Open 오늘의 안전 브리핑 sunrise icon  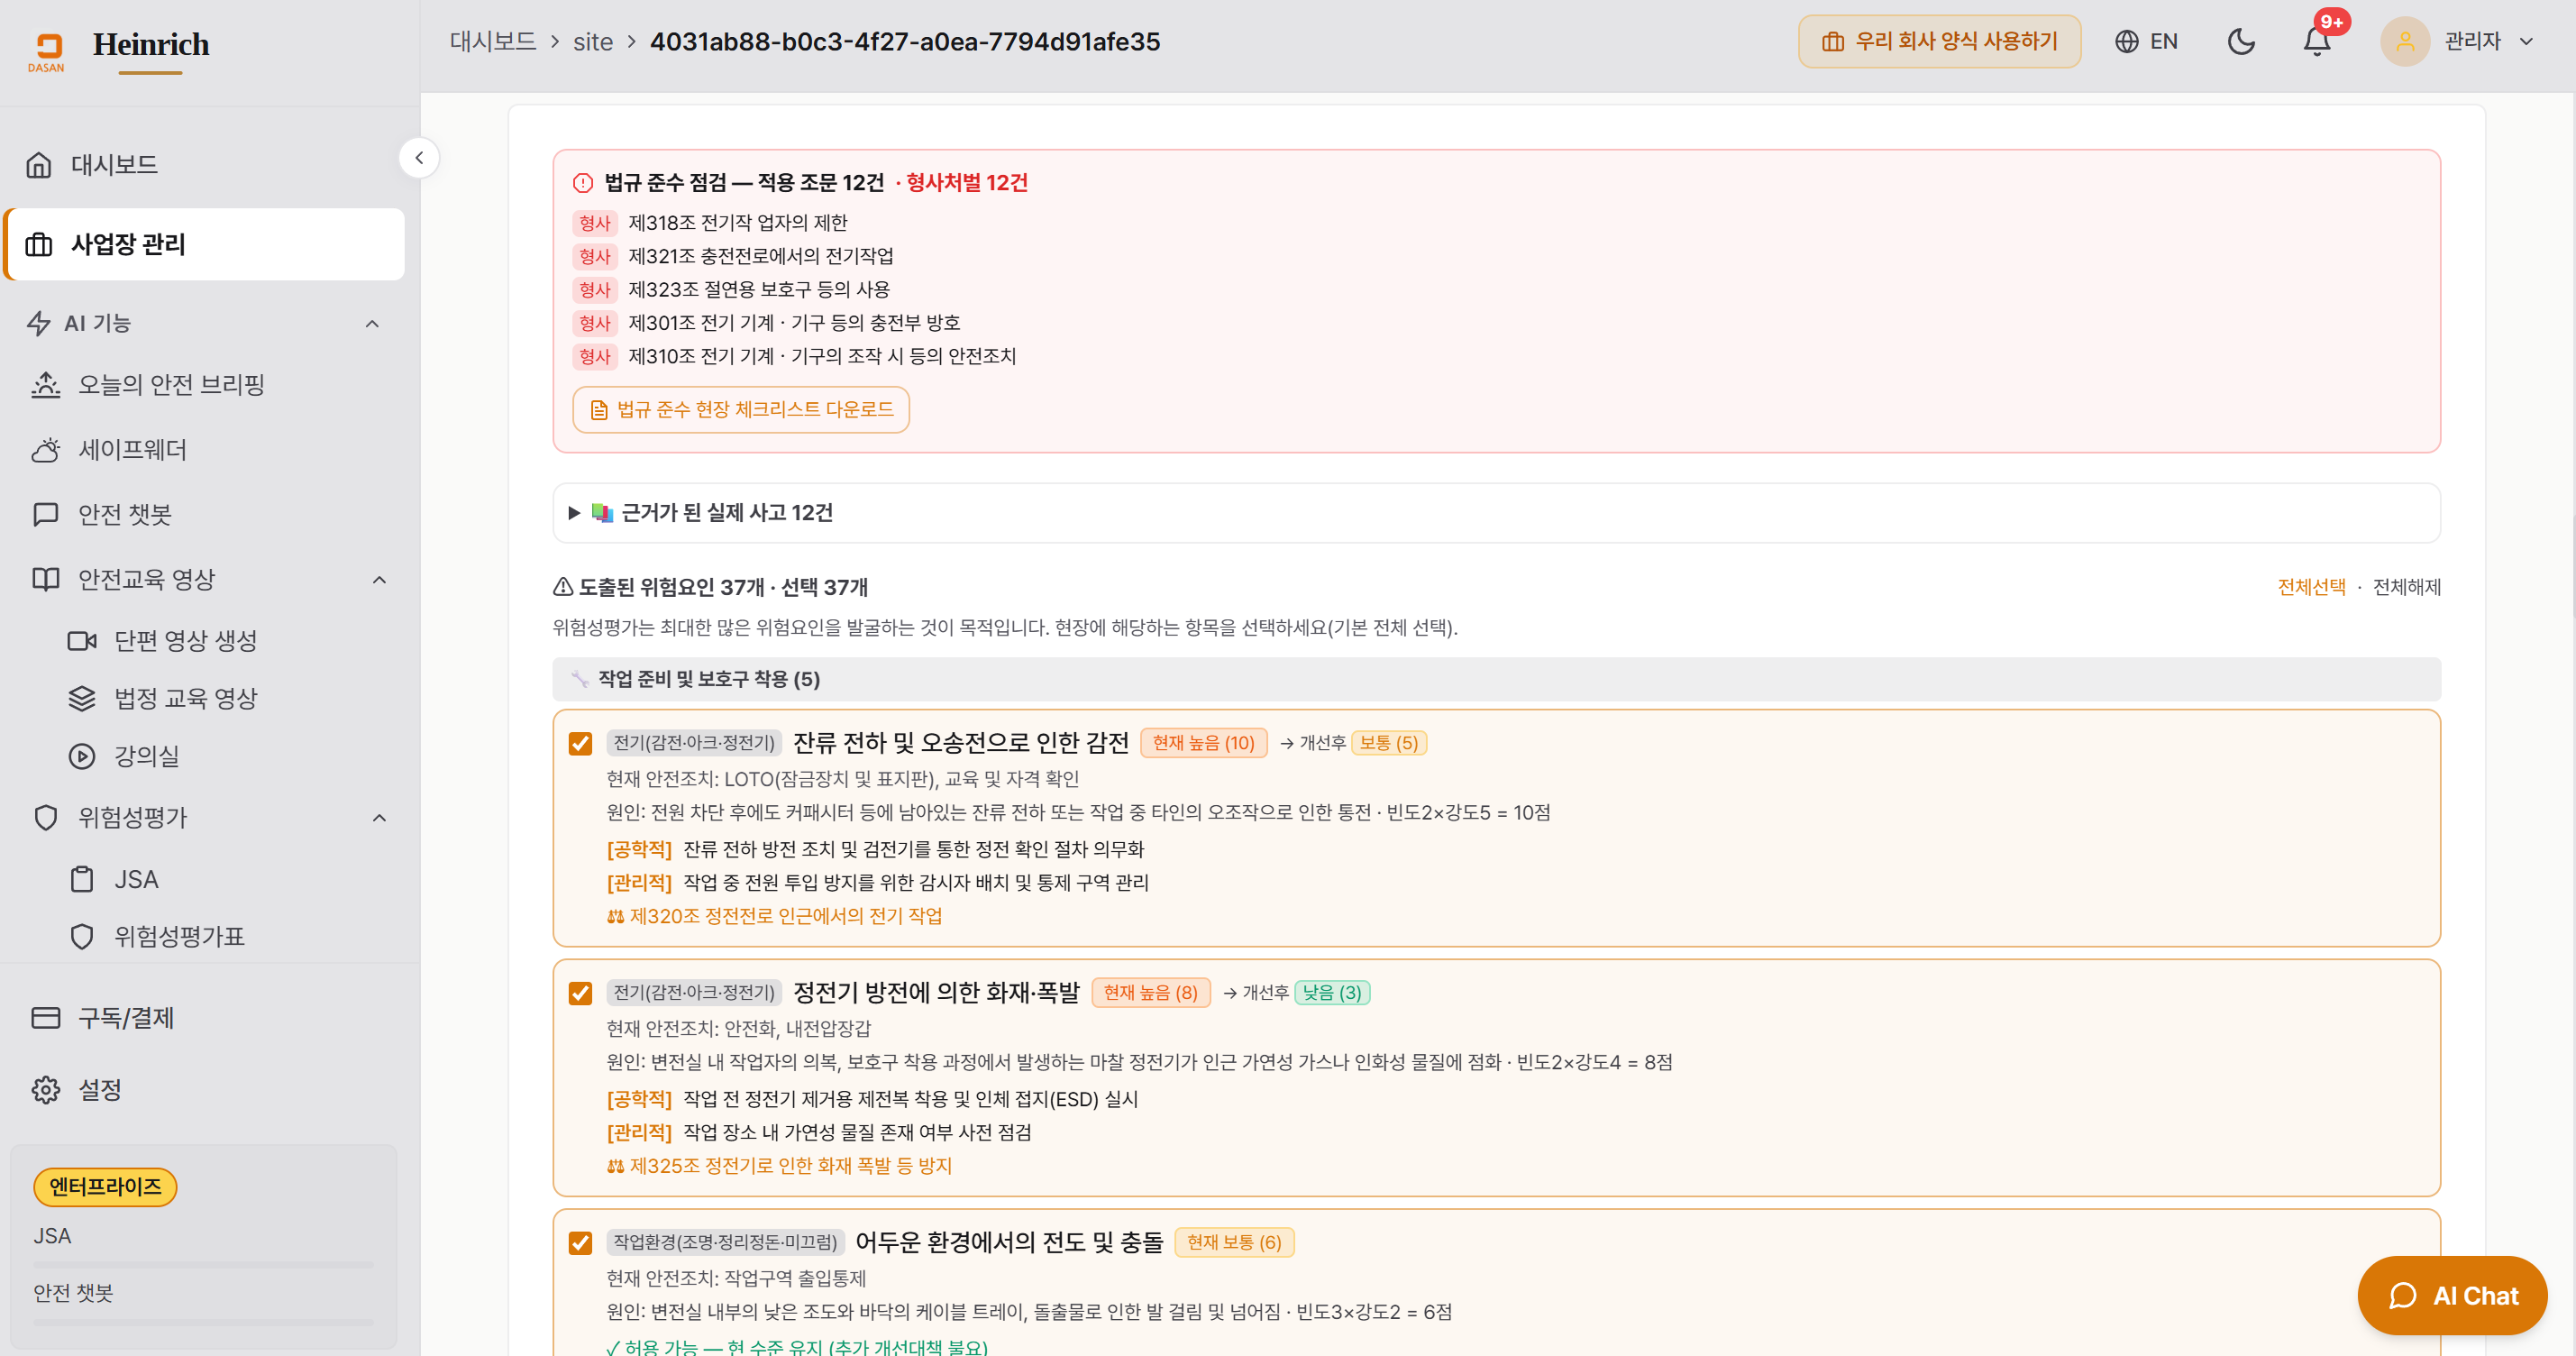[x=46, y=385]
